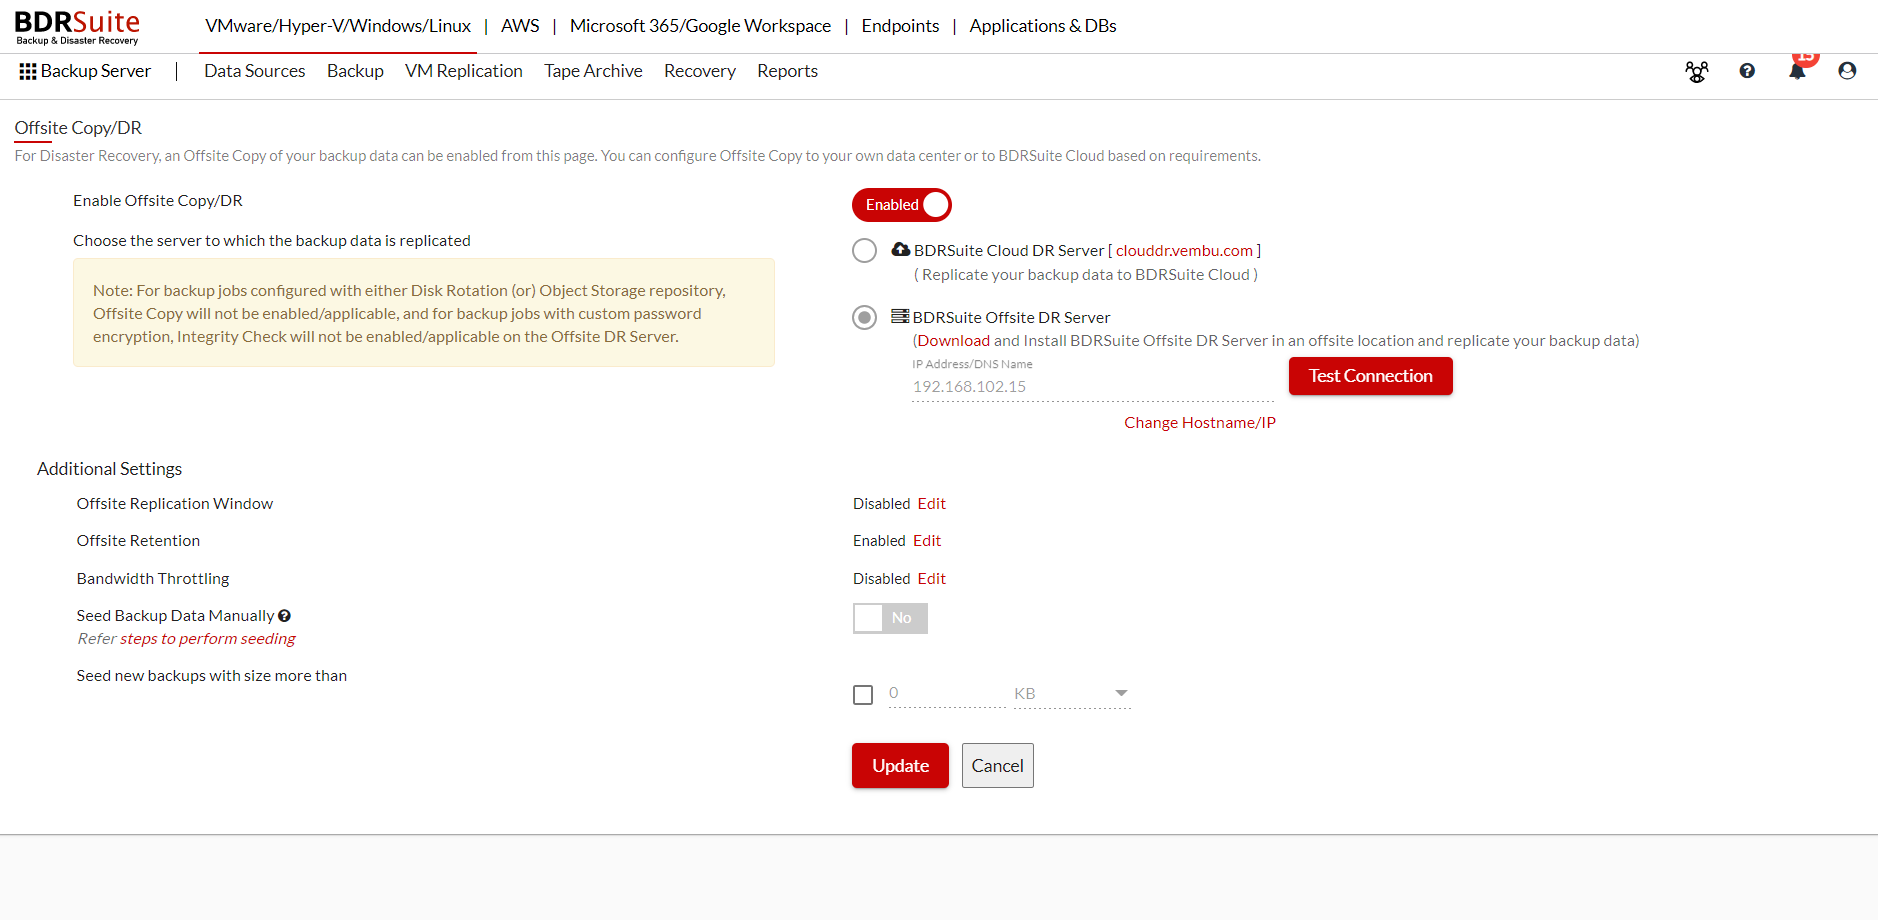
Task: Open the KB size unit dropdown
Action: click(x=1072, y=693)
